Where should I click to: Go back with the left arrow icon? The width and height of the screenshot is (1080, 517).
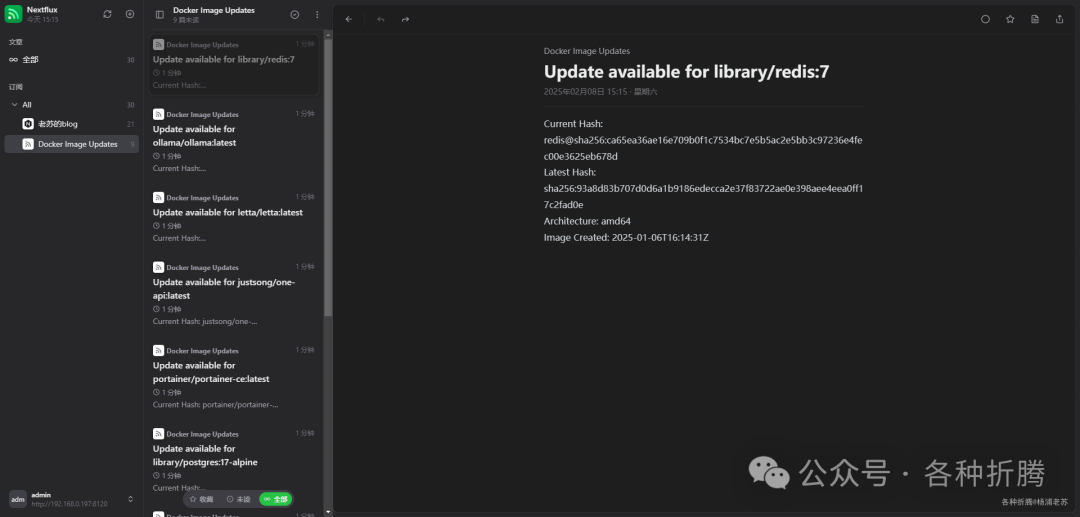point(349,19)
